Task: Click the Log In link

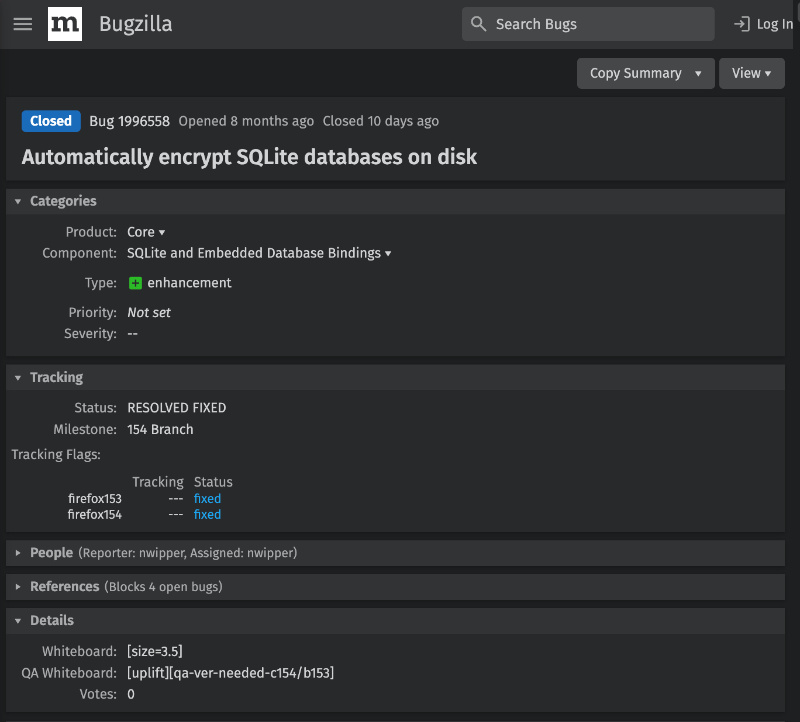Action: (763, 24)
